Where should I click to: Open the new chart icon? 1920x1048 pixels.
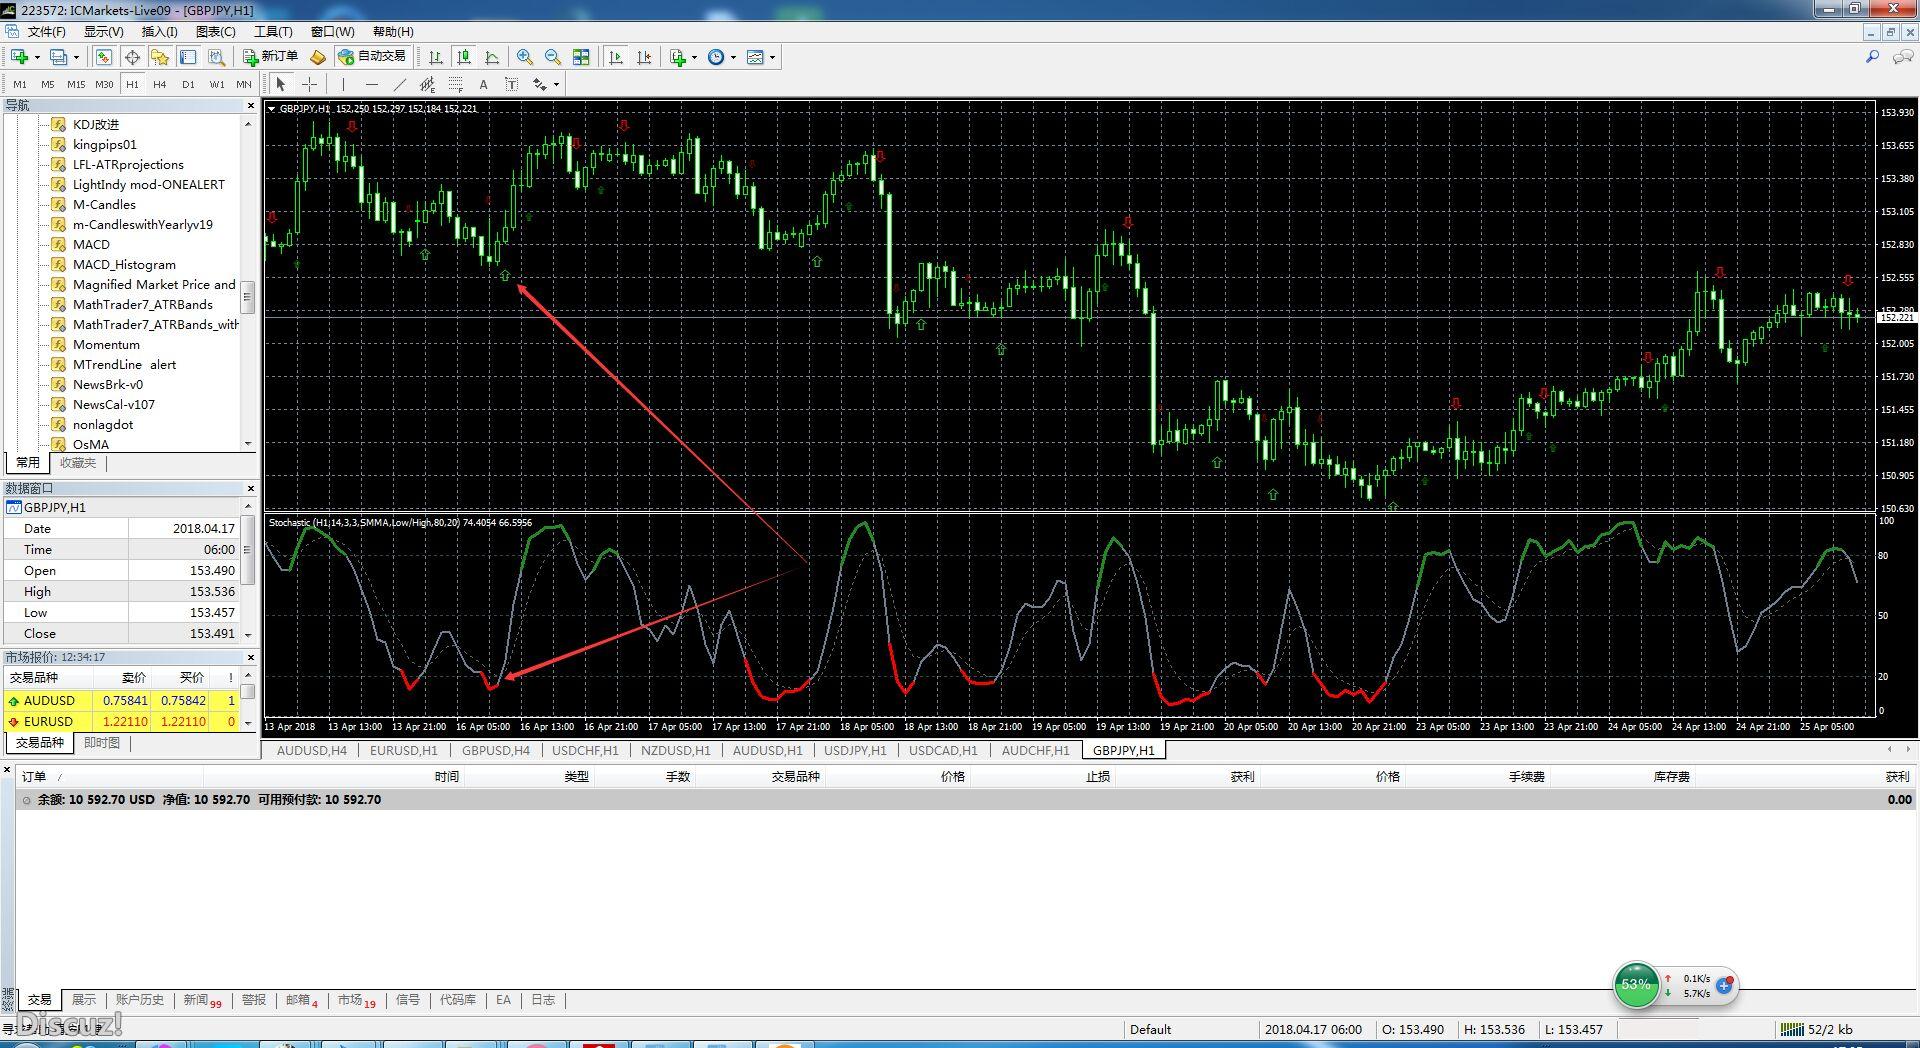point(19,57)
